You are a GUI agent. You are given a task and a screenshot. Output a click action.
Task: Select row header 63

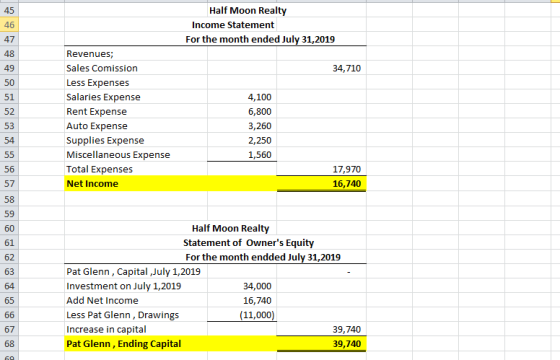pos(9,272)
